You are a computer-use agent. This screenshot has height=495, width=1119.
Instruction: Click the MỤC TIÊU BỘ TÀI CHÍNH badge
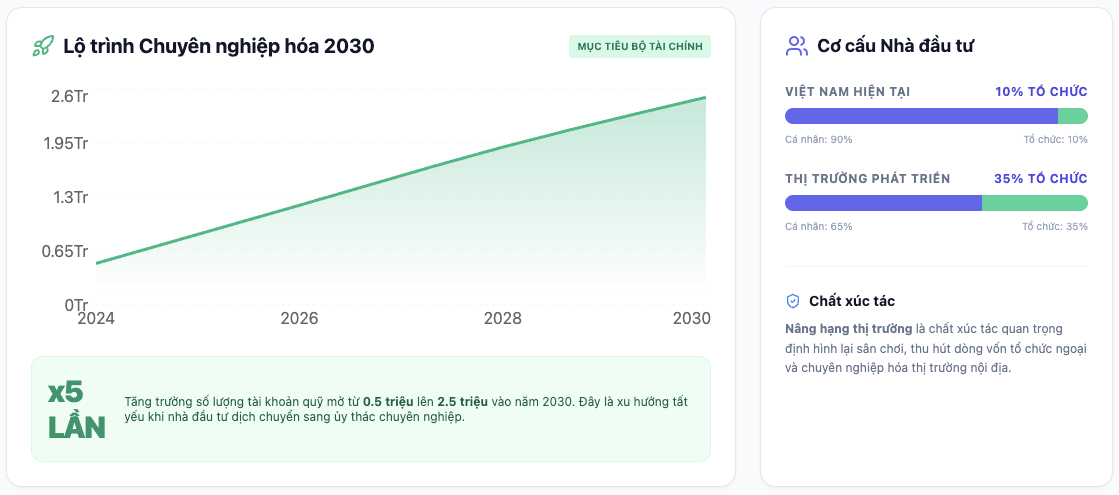pos(640,47)
